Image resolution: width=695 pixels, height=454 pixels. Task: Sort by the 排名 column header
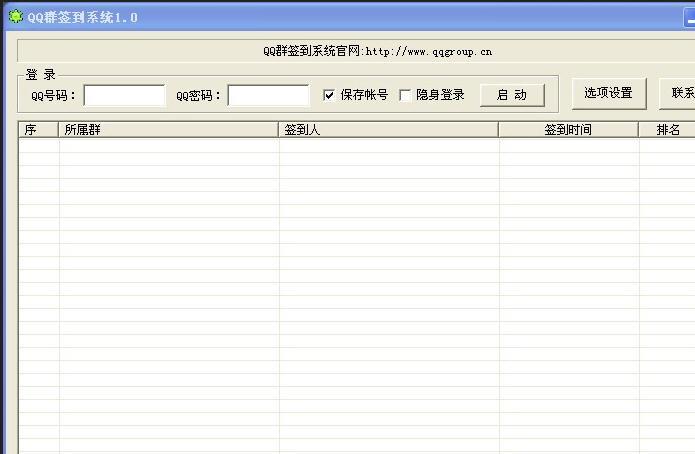click(667, 129)
